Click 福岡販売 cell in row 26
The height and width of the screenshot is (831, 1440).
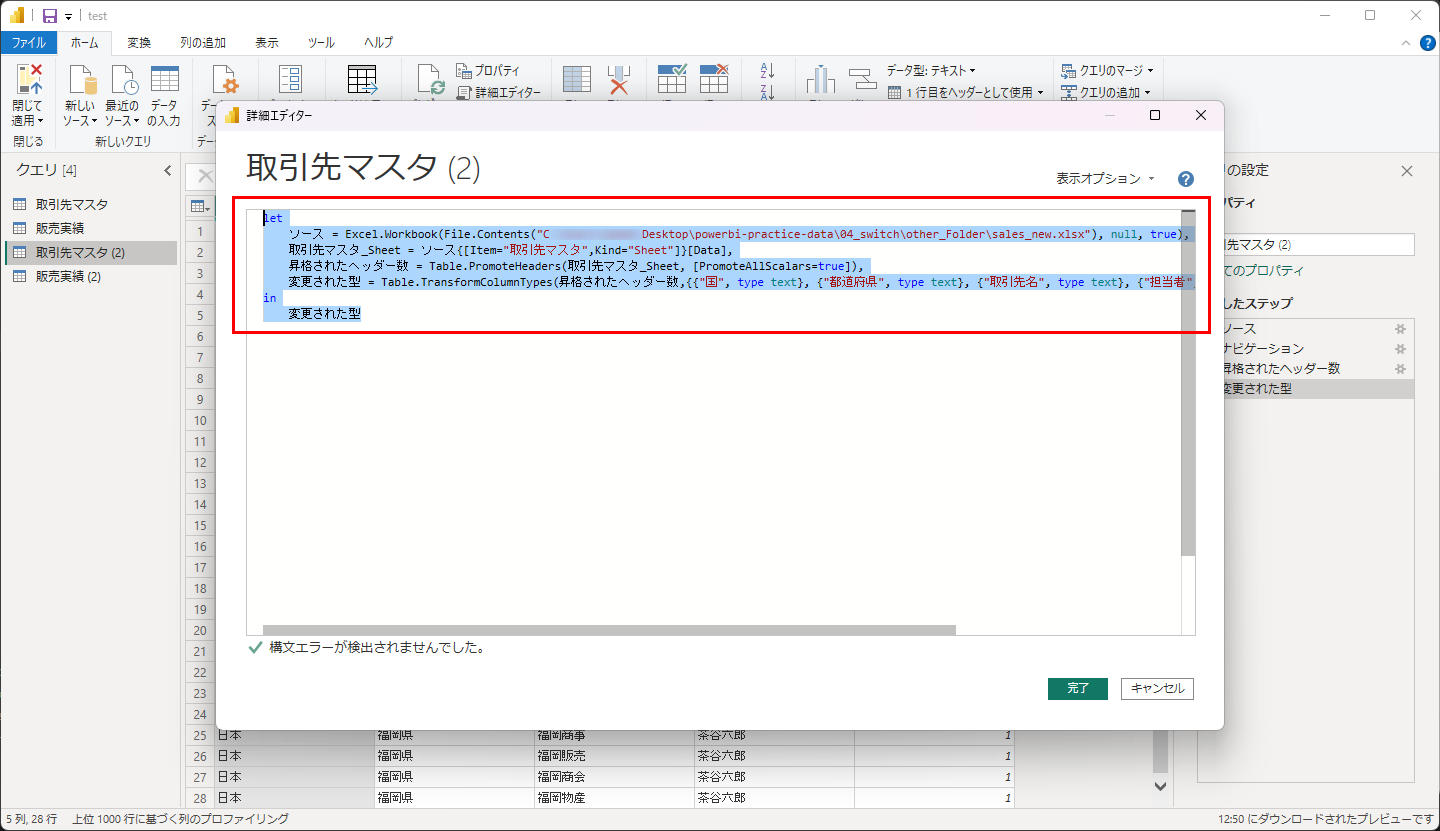coord(614,756)
